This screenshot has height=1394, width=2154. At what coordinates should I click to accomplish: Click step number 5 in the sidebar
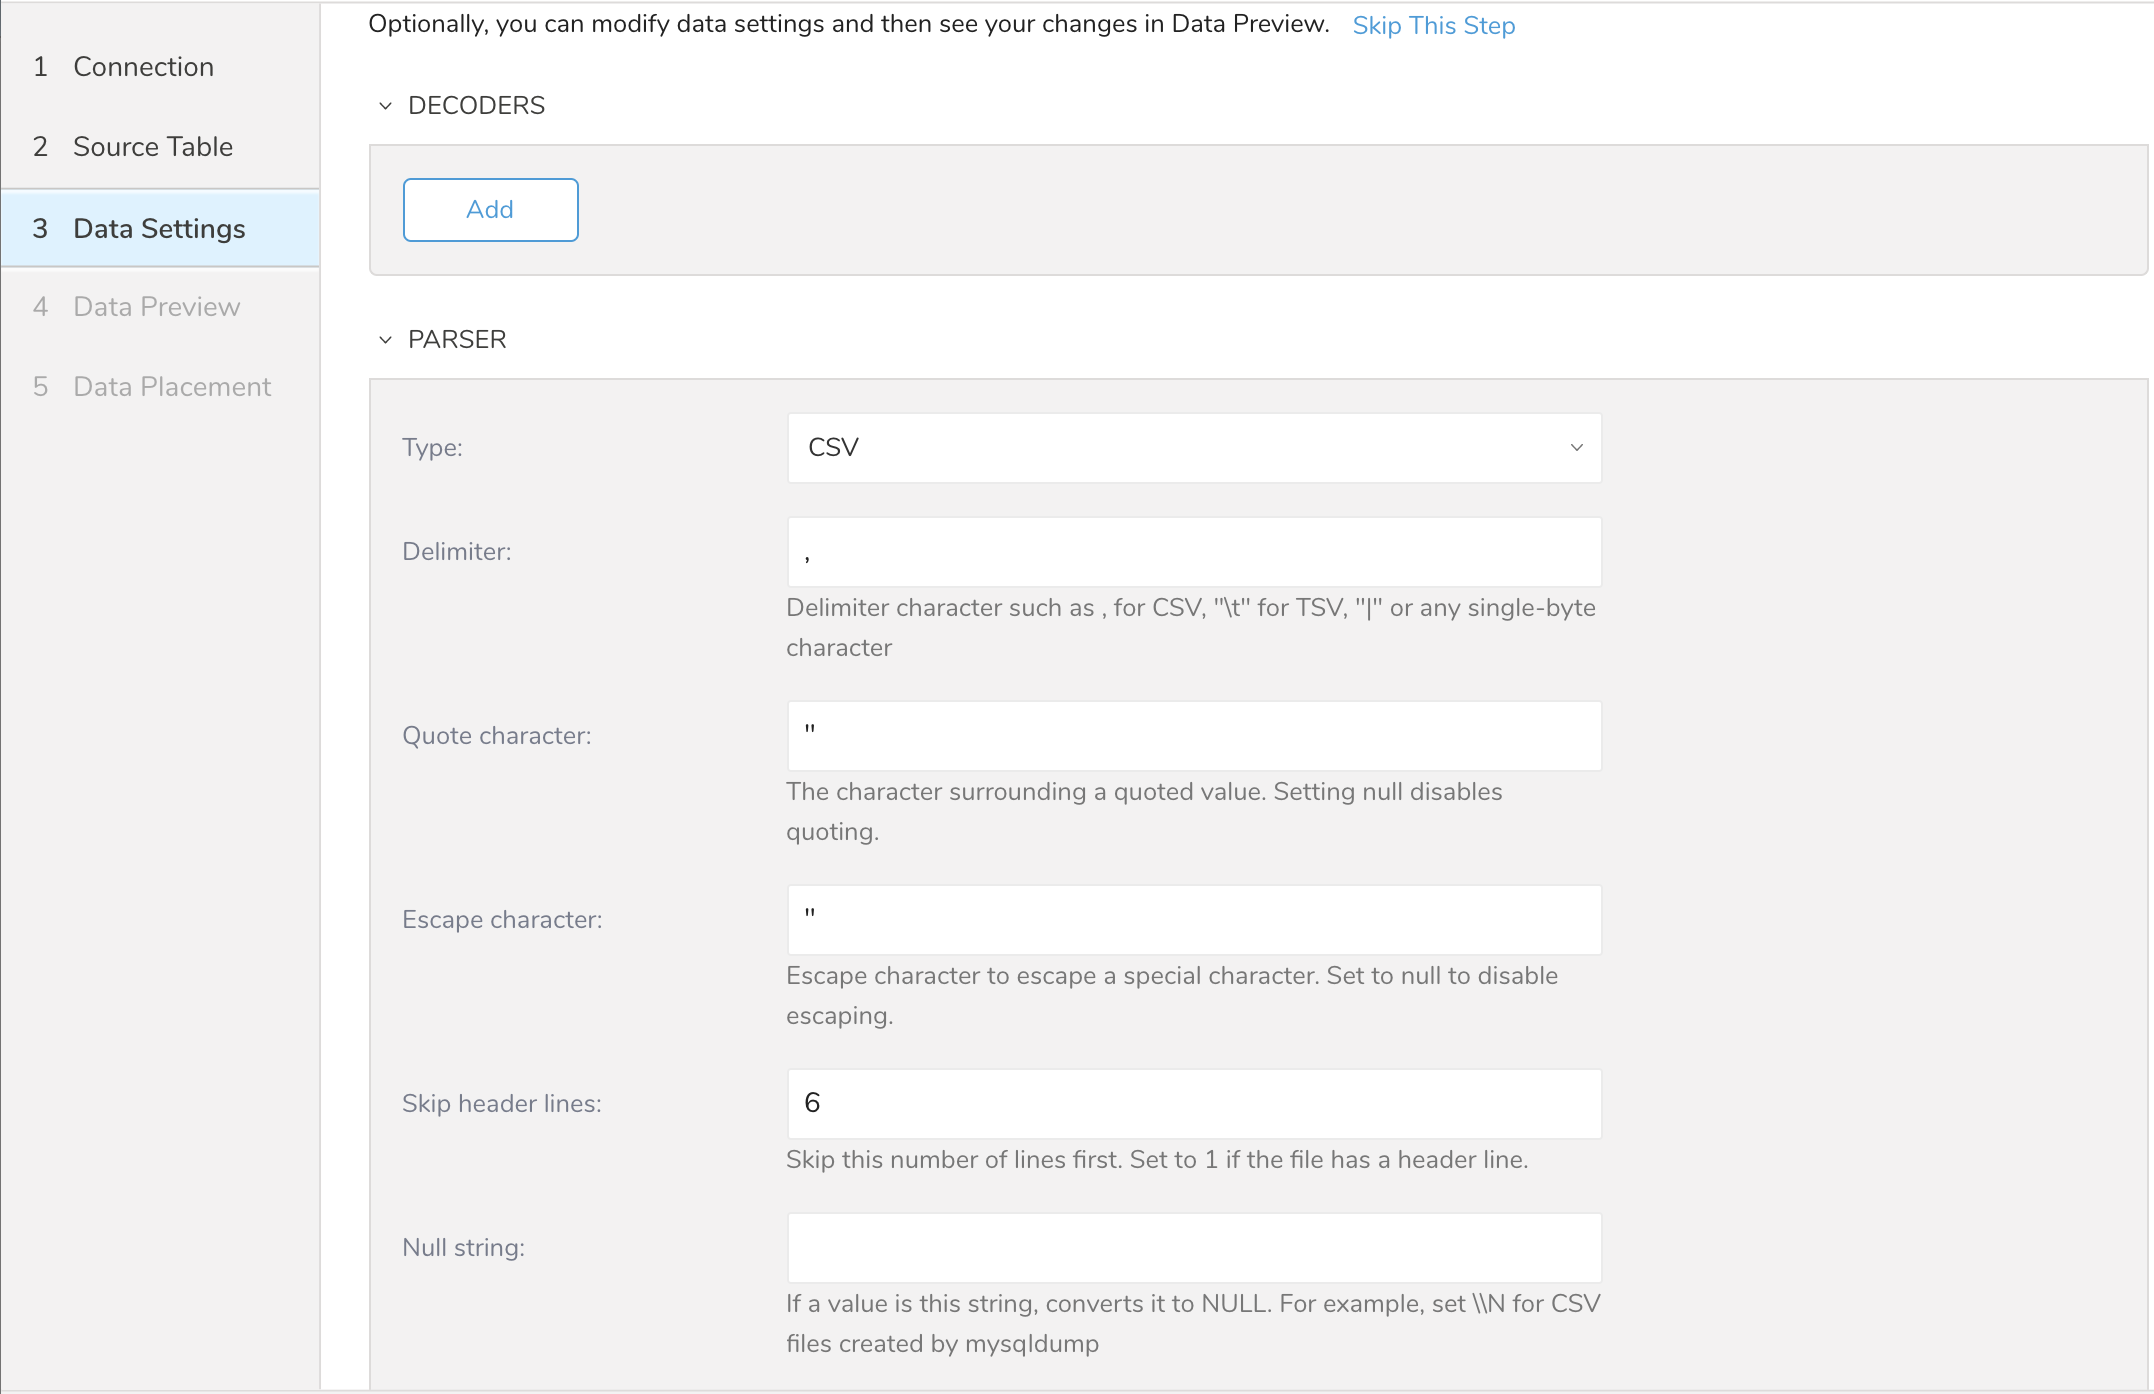coord(40,387)
